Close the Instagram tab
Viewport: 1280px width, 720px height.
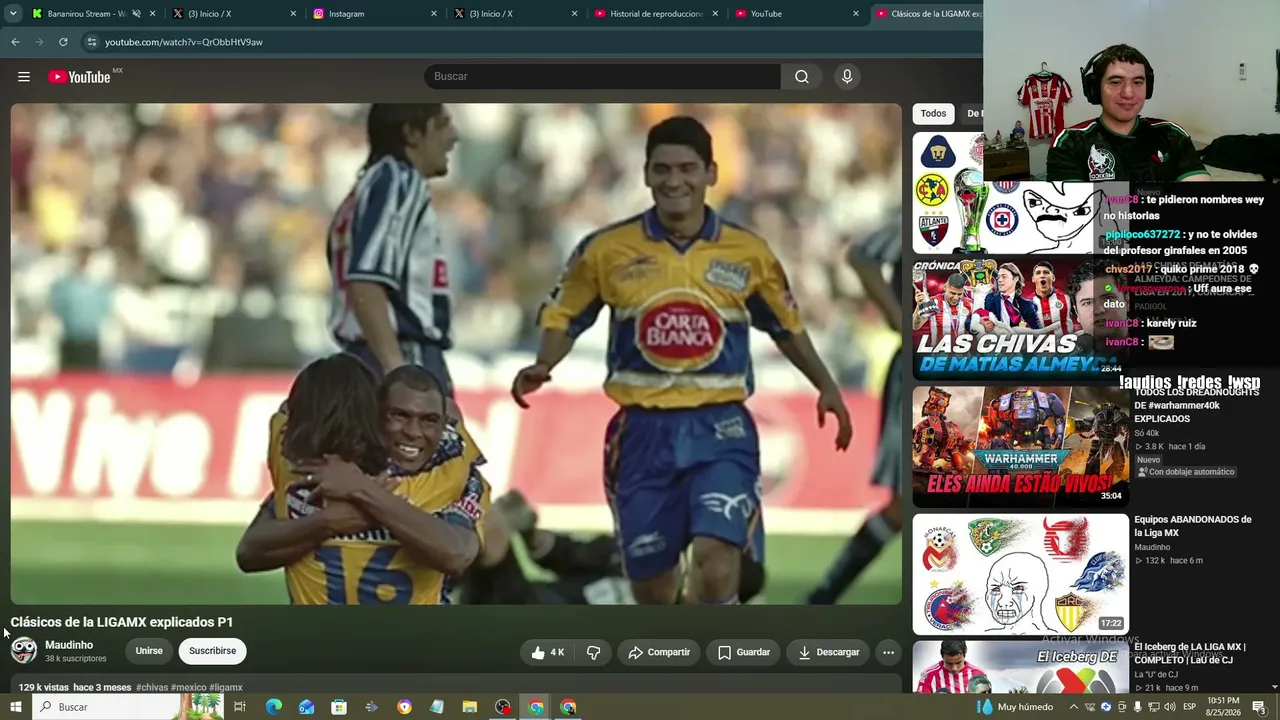coord(434,14)
